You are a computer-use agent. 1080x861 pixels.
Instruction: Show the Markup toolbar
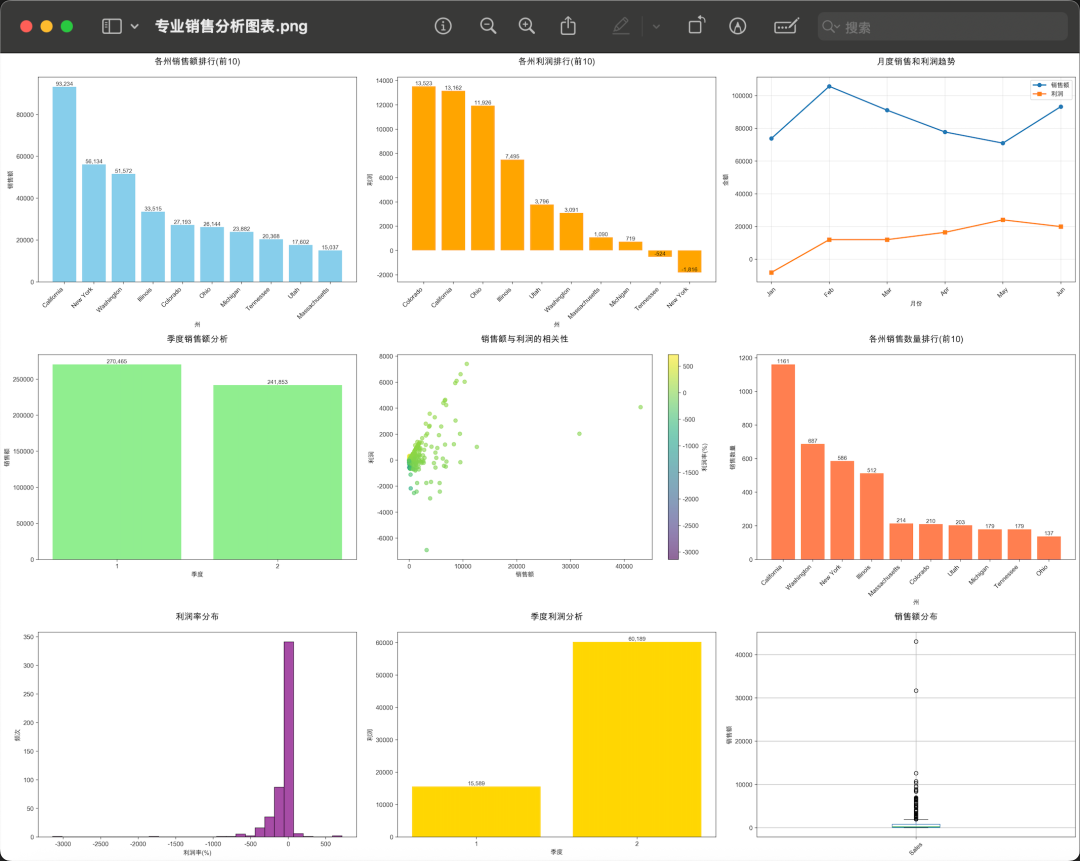pyautogui.click(x=738, y=27)
